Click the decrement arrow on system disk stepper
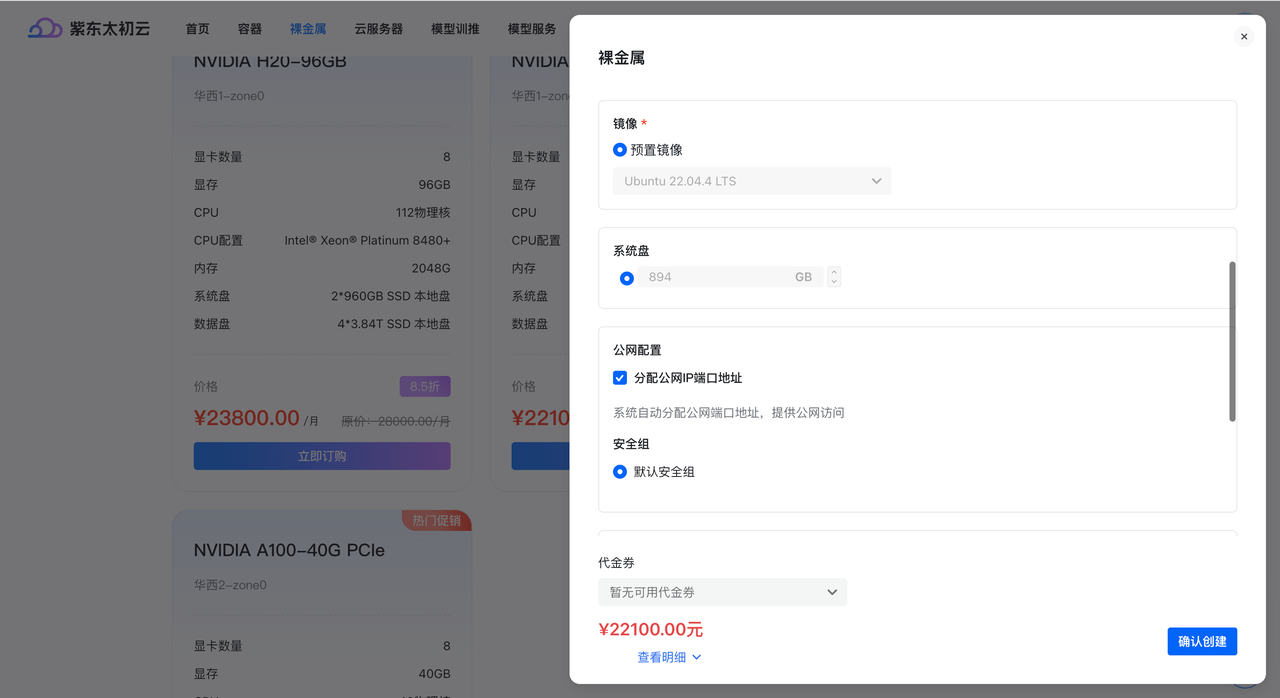The width and height of the screenshot is (1280, 698). coord(834,281)
